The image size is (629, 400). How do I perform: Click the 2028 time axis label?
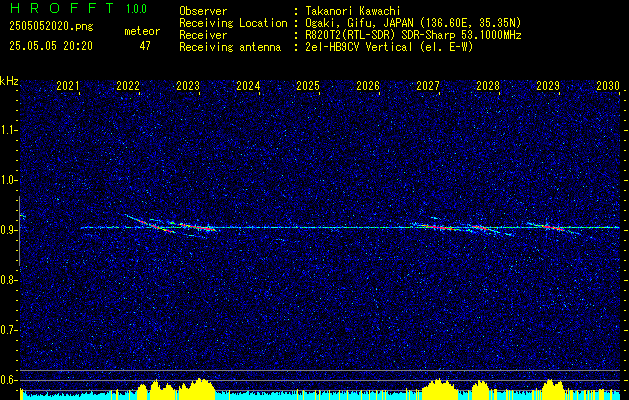tap(488, 86)
